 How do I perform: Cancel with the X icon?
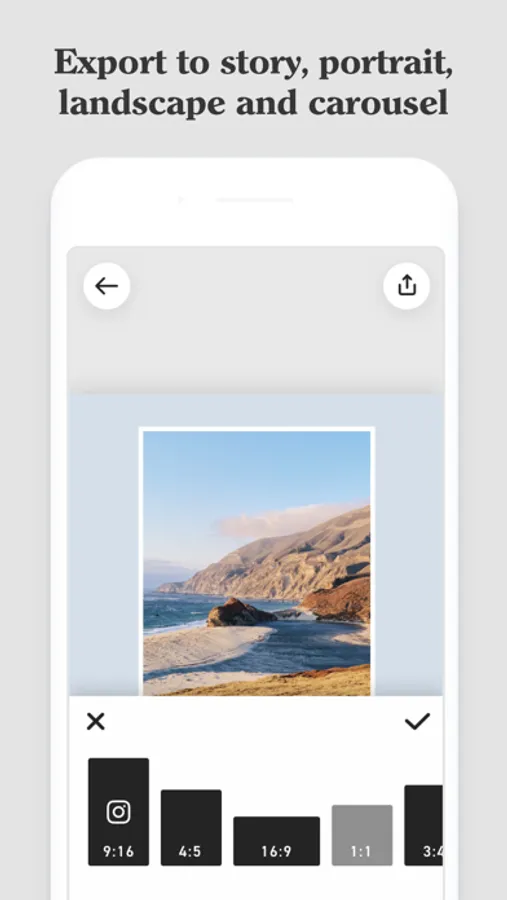(95, 721)
